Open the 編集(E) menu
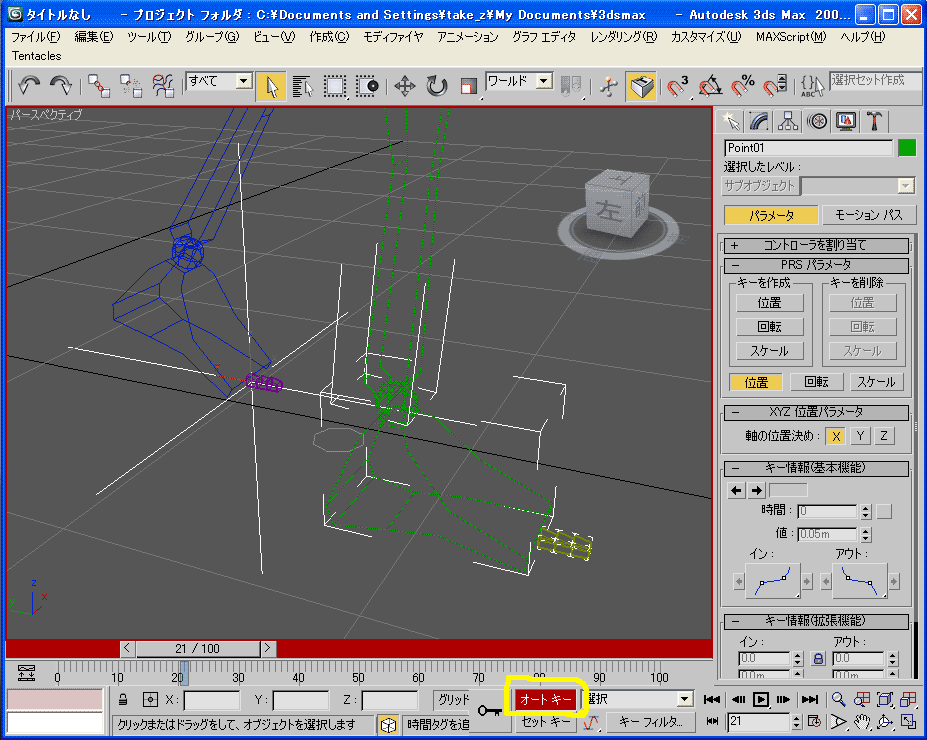927x740 pixels. tap(93, 37)
